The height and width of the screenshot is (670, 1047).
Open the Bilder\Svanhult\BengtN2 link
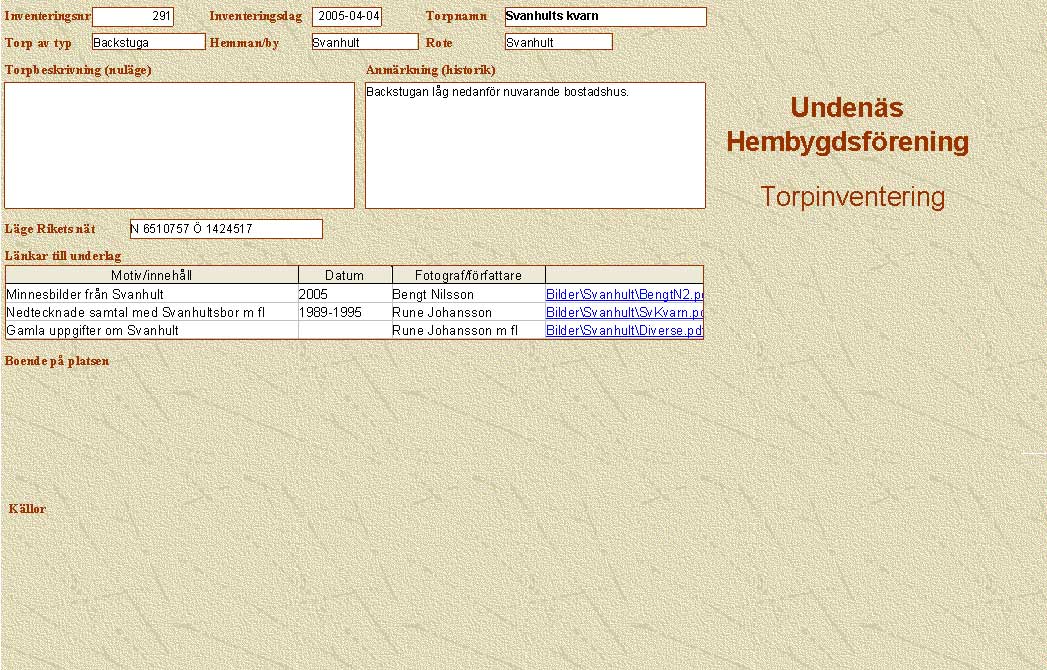tap(625, 295)
